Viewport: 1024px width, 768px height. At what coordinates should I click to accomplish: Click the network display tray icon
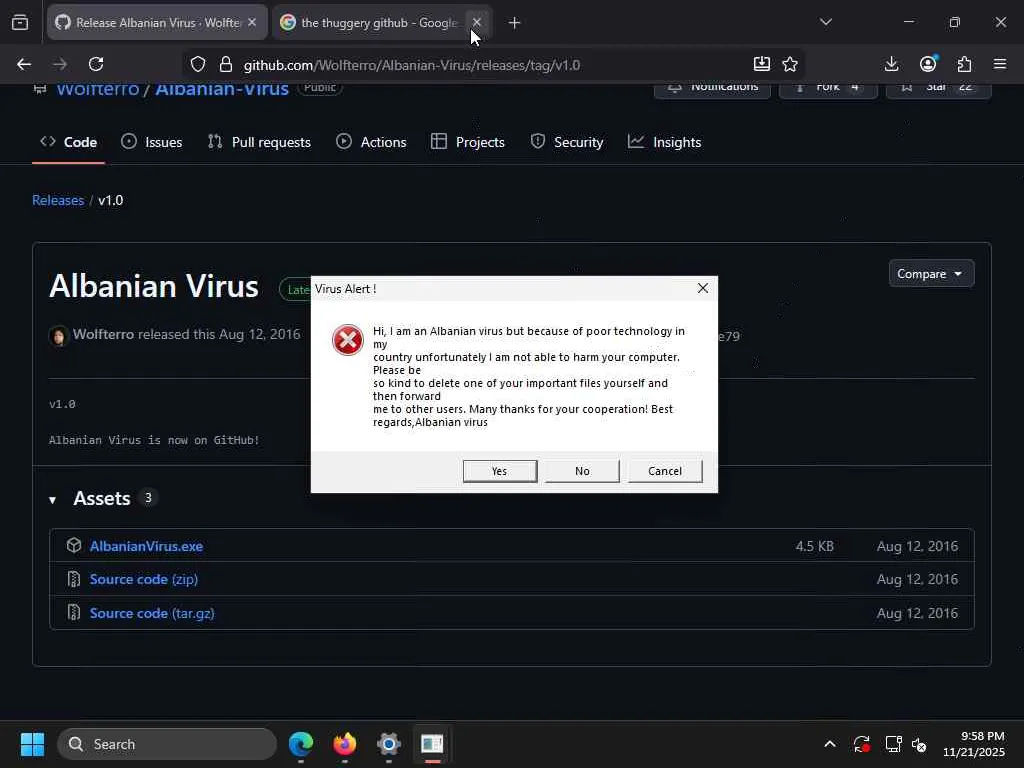pyautogui.click(x=893, y=744)
